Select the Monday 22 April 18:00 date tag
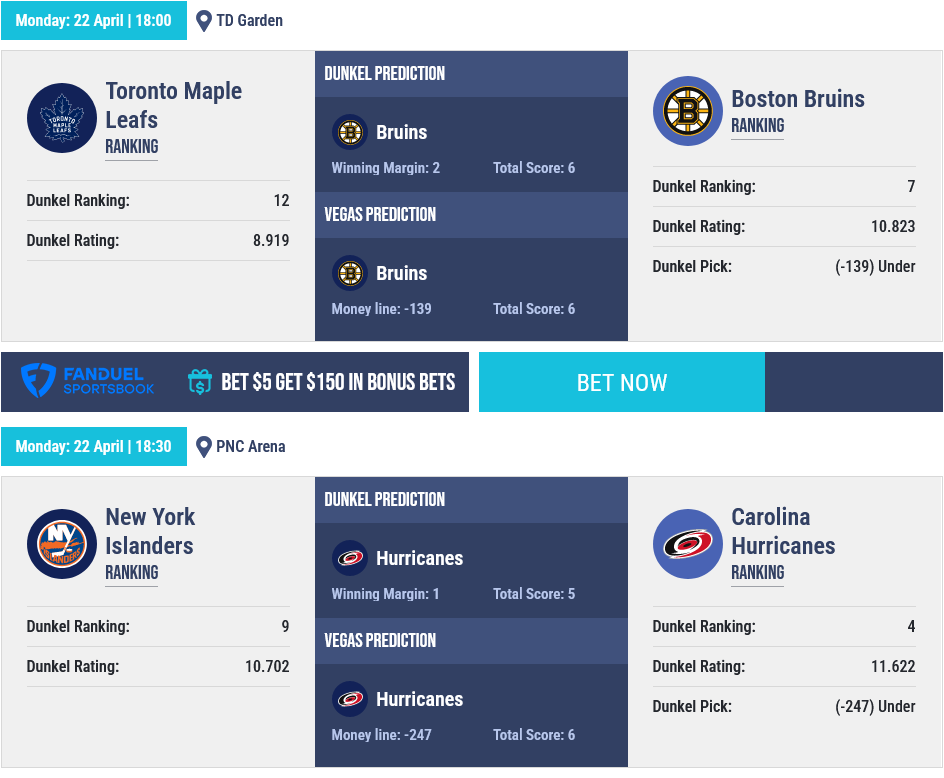The height and width of the screenshot is (778, 944). [94, 20]
